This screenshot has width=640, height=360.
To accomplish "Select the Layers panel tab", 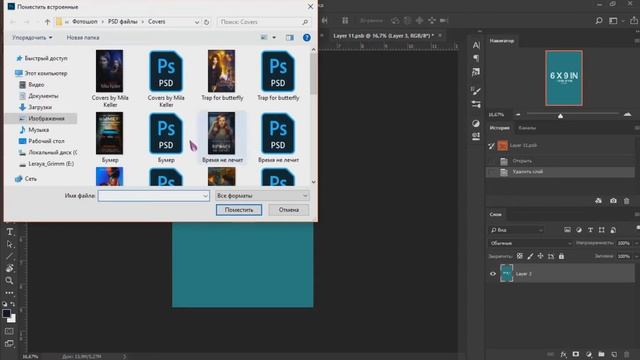I will point(495,214).
